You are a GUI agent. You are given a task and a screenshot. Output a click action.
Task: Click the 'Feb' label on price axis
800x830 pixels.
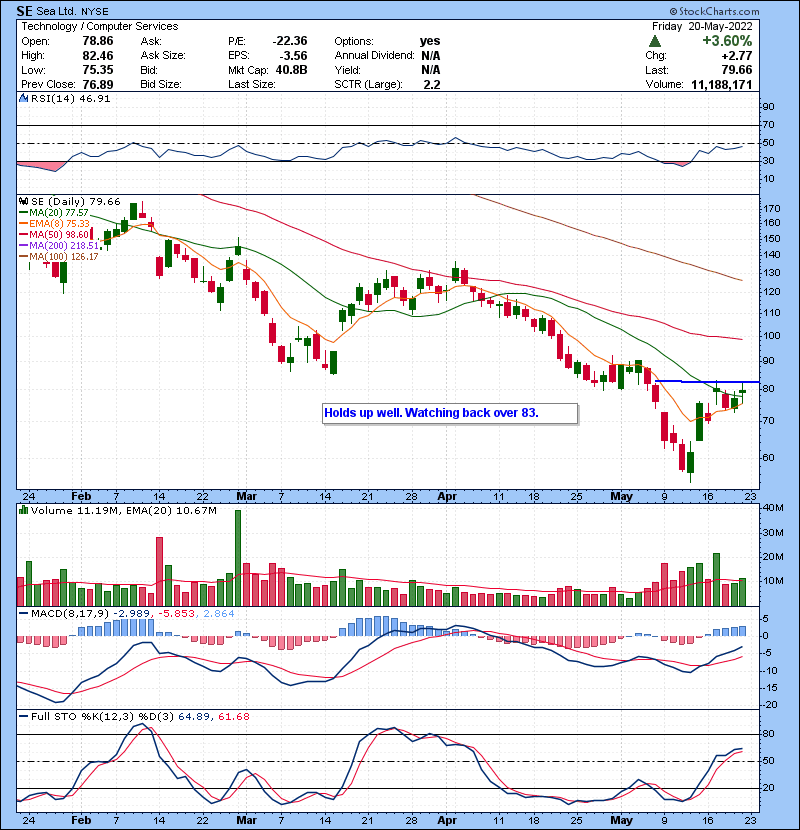coord(81,497)
